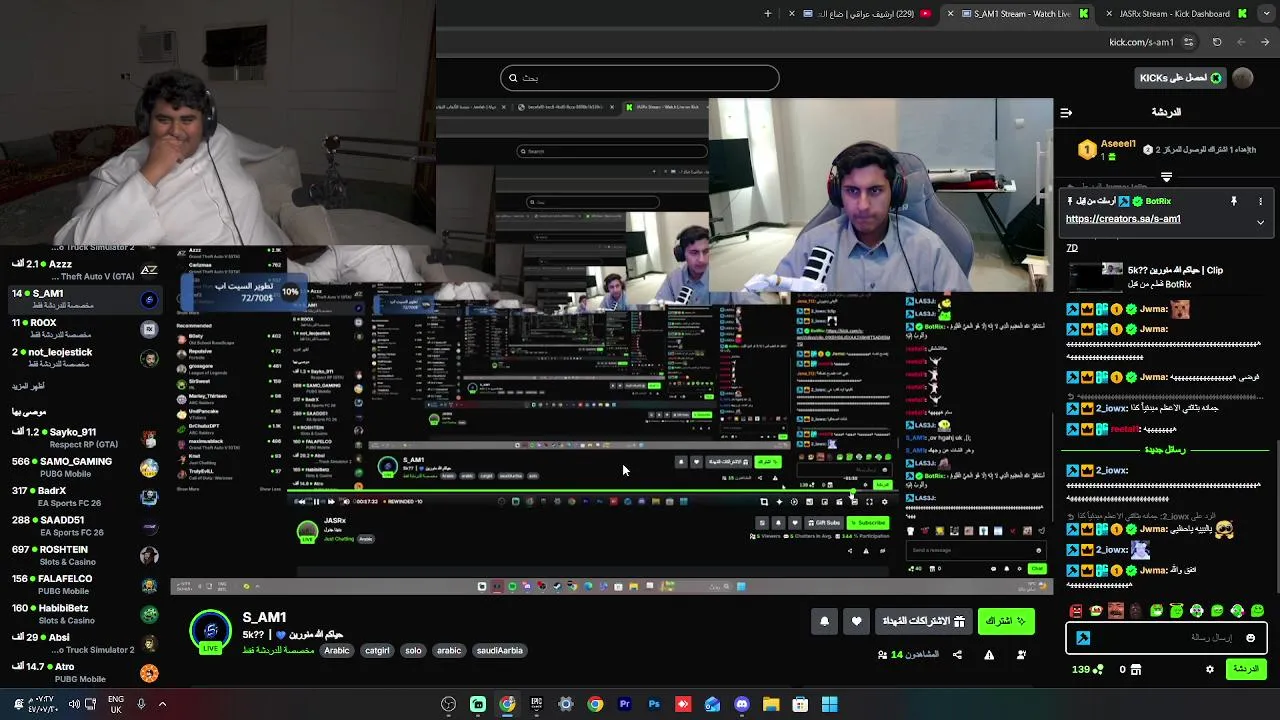This screenshot has height=720, width=1280.
Task: Open the Windows Start menu
Action: click(829, 705)
